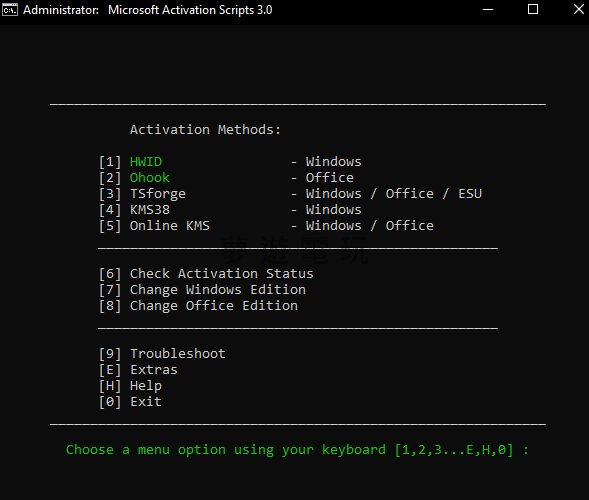This screenshot has width=589, height=500.
Task: Click the [6] option number
Action: pos(110,274)
